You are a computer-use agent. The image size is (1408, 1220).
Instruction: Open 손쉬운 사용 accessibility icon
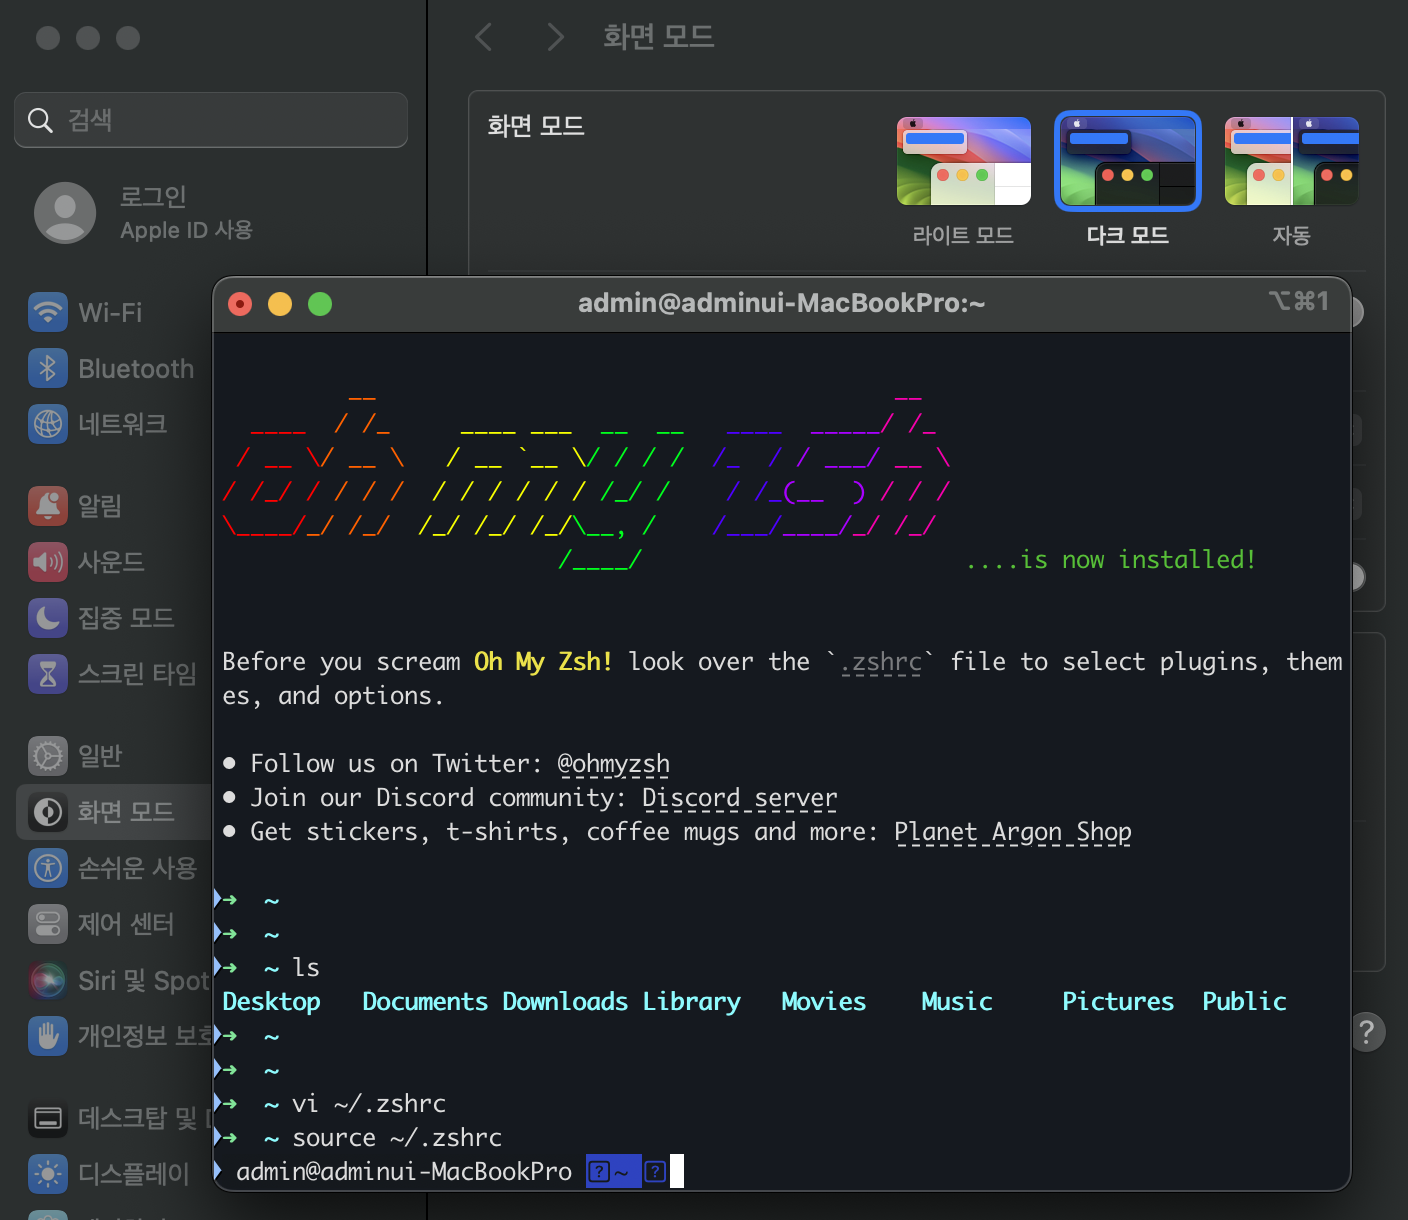[48, 868]
